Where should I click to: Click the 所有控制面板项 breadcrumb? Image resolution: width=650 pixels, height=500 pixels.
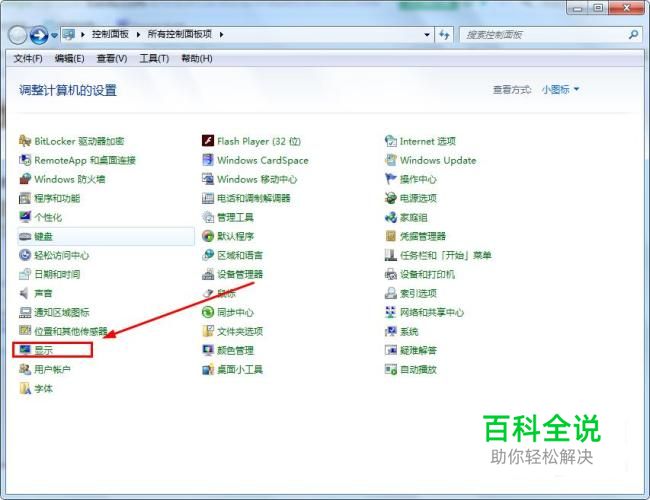click(x=179, y=34)
